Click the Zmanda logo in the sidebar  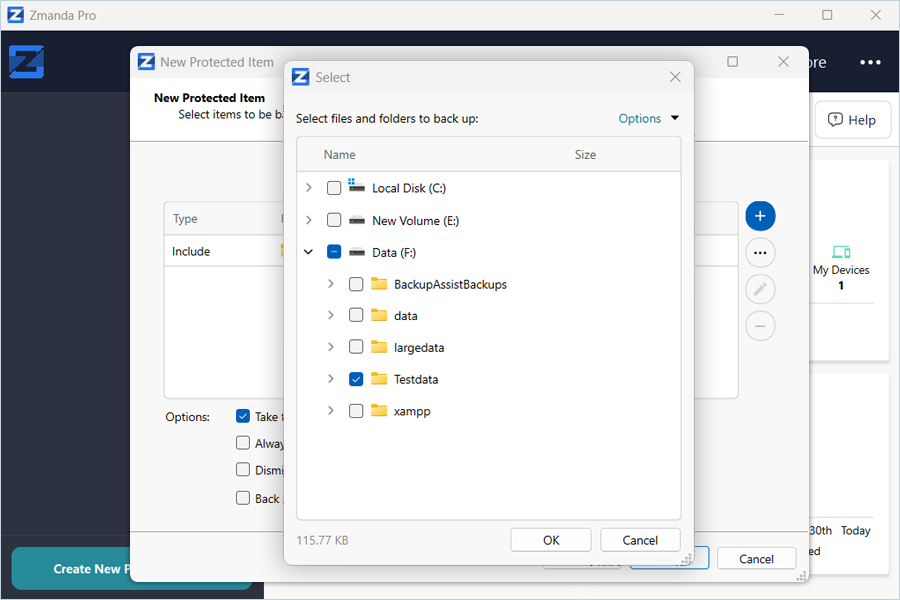click(26, 62)
